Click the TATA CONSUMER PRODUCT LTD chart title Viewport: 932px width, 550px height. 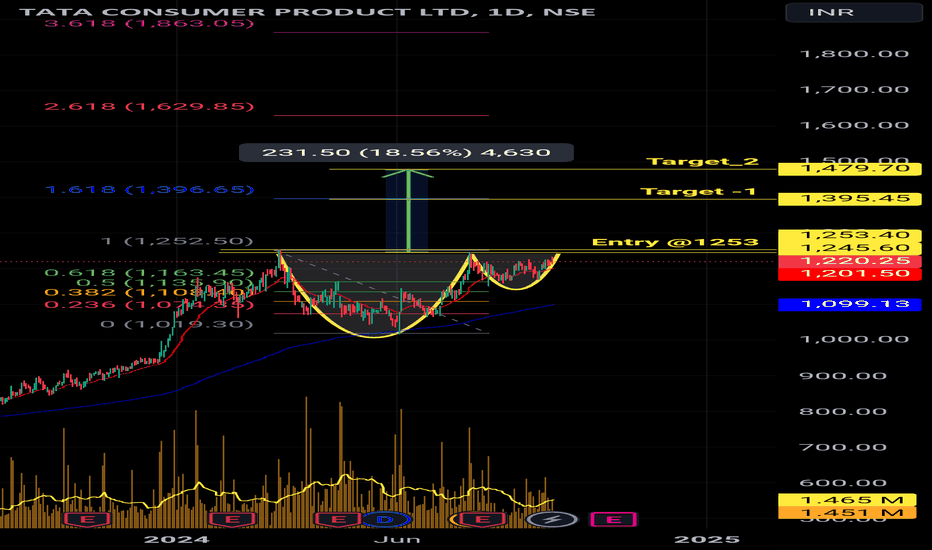[307, 12]
